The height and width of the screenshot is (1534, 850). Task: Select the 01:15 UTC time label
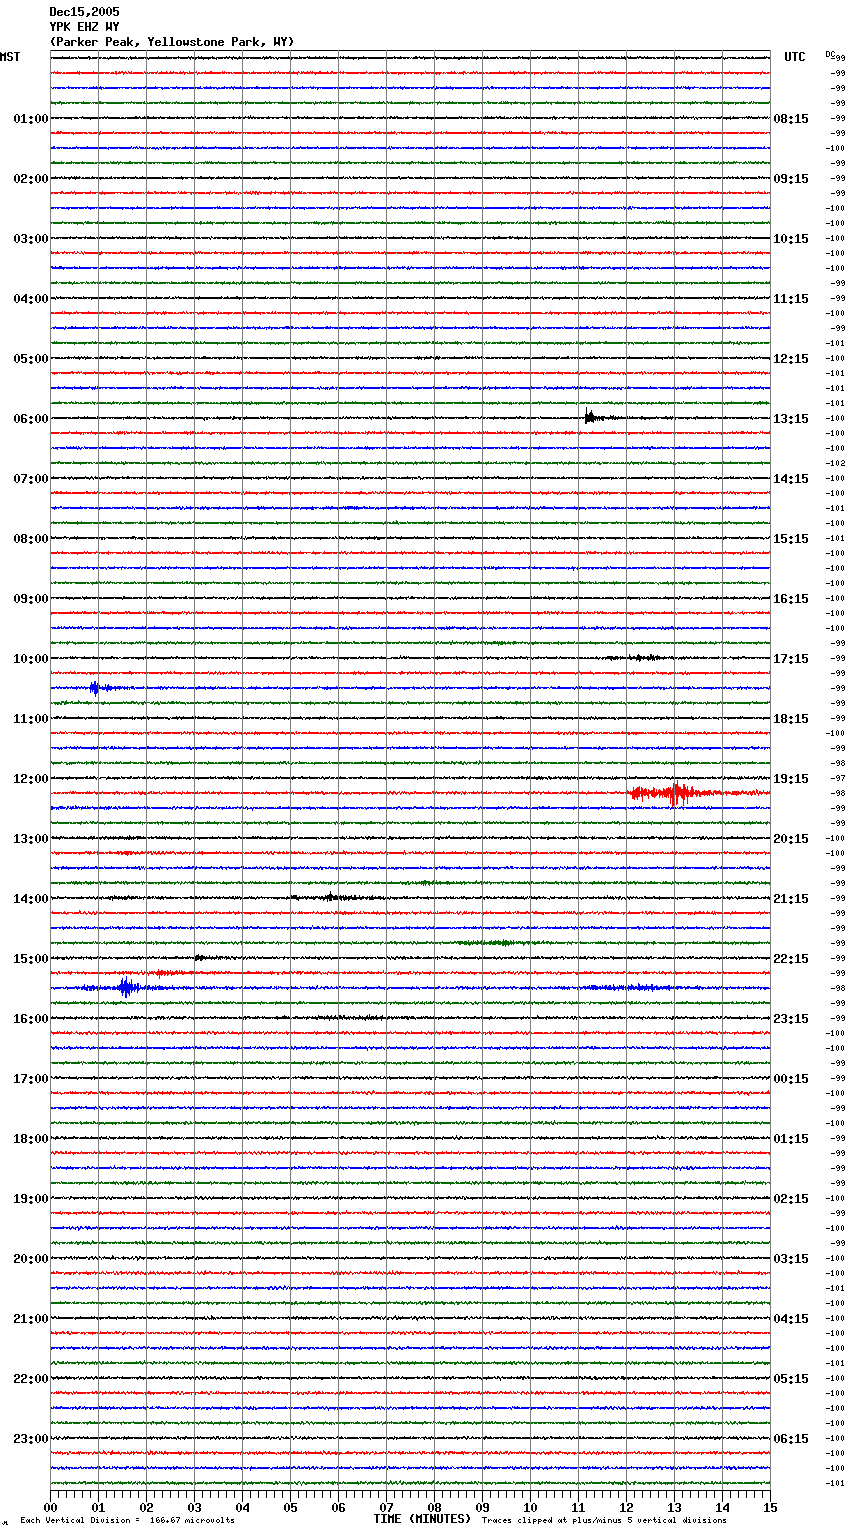click(791, 1139)
